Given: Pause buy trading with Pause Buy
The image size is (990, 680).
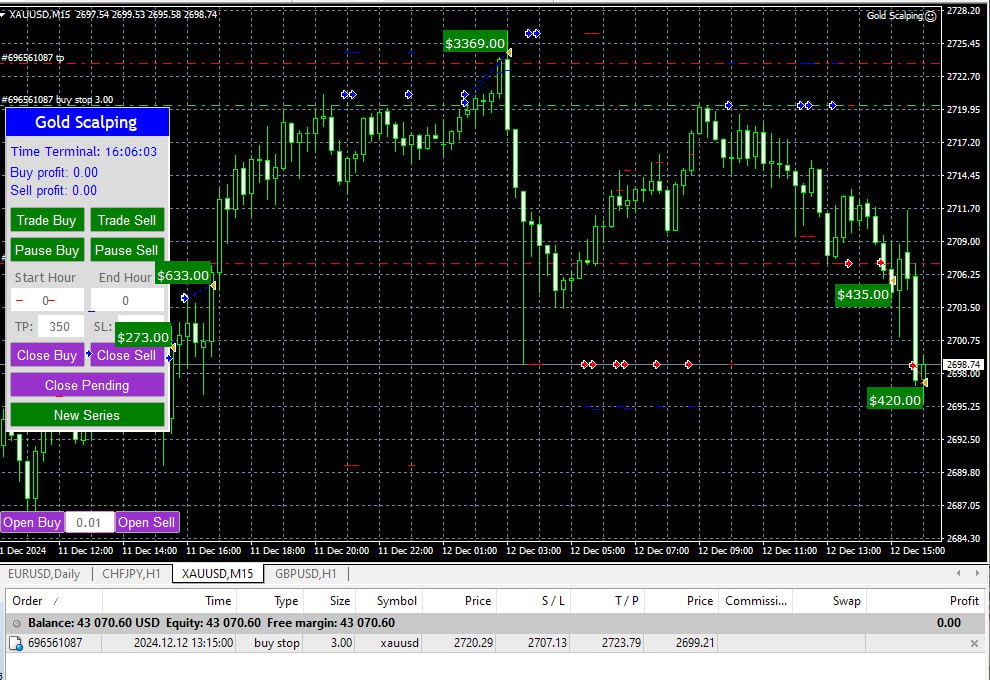Looking at the screenshot, I should pos(47,250).
